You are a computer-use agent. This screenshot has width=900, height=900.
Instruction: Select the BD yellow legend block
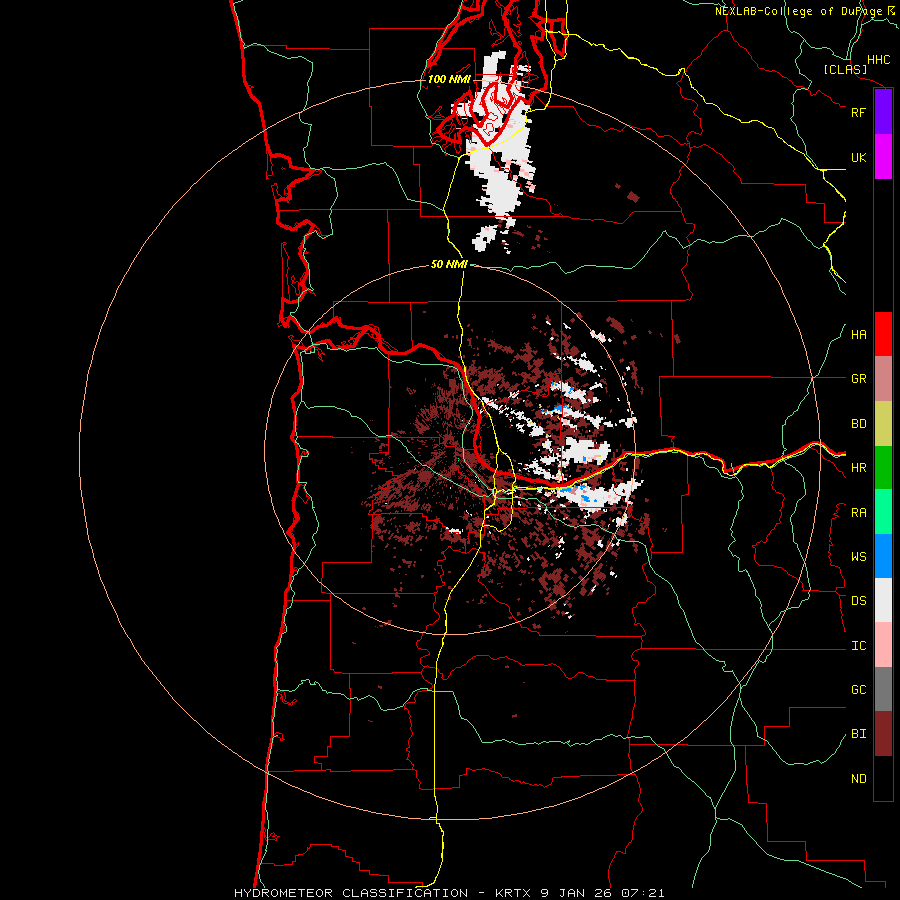pos(883,424)
